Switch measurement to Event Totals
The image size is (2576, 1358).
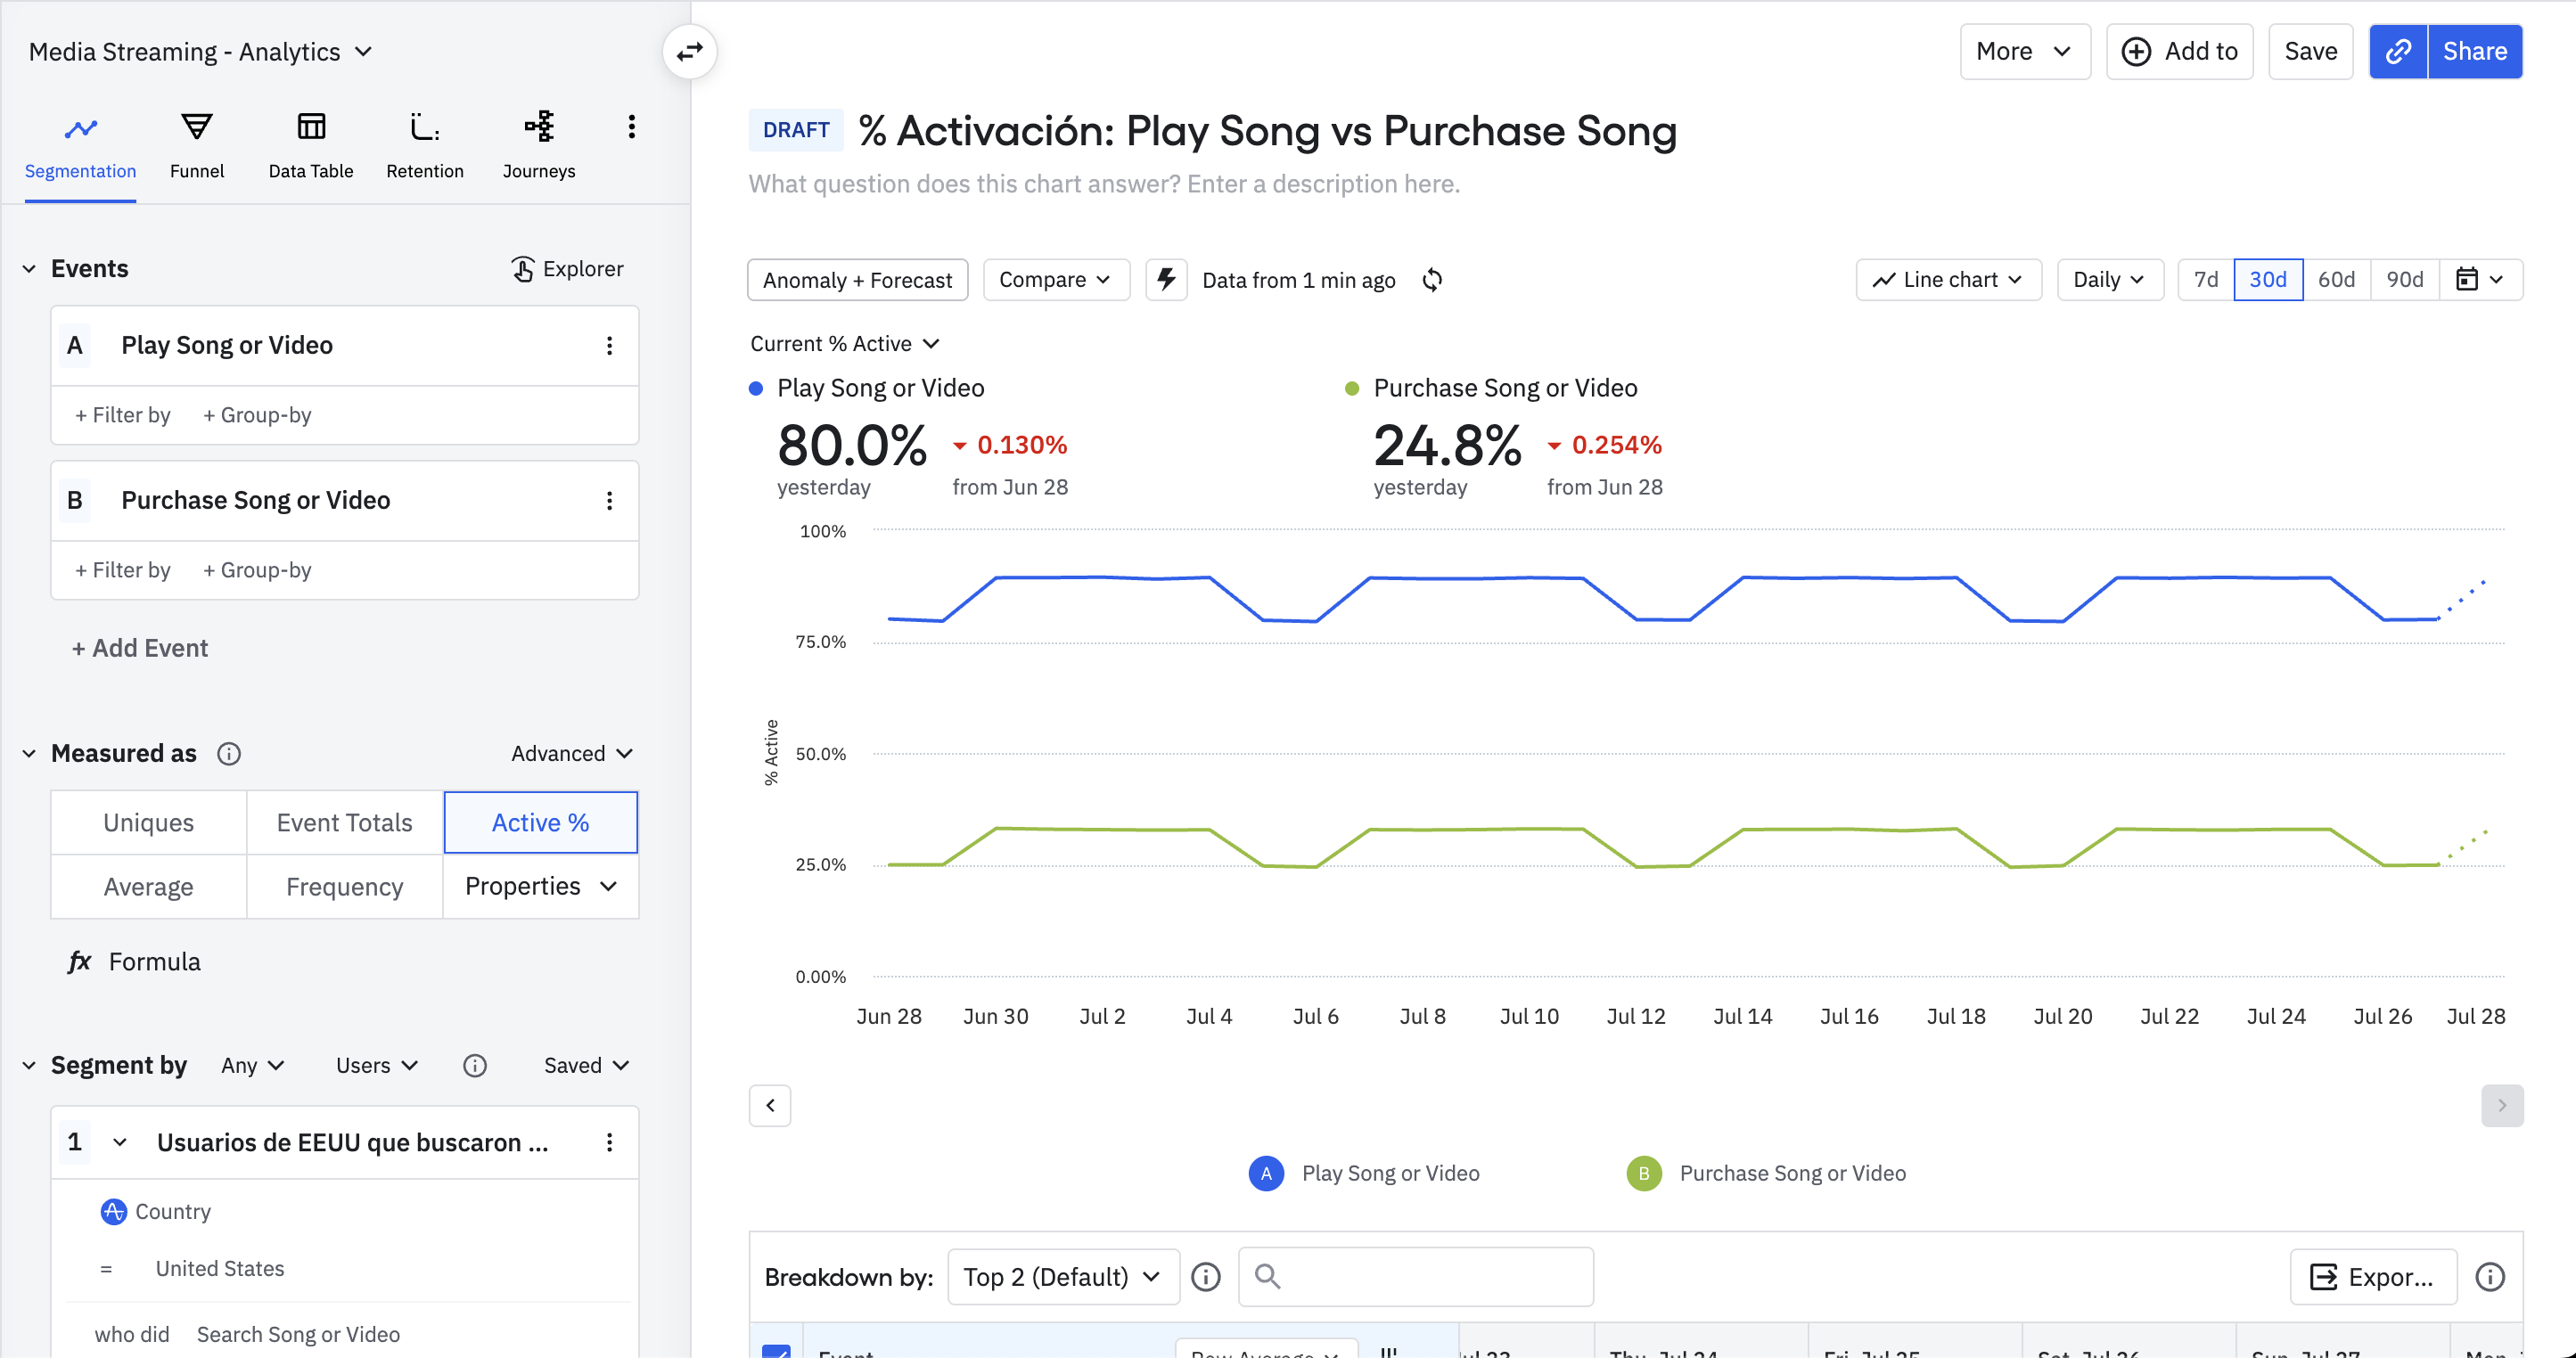(x=344, y=823)
